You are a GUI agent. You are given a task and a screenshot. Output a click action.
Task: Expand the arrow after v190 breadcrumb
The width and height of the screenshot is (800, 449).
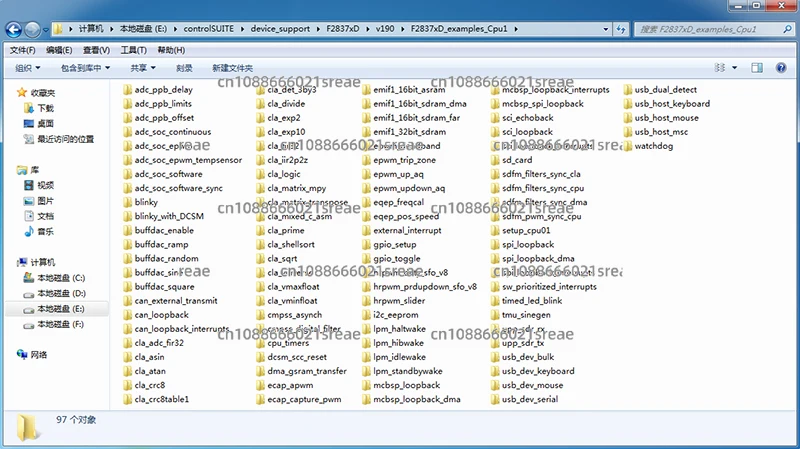[403, 29]
